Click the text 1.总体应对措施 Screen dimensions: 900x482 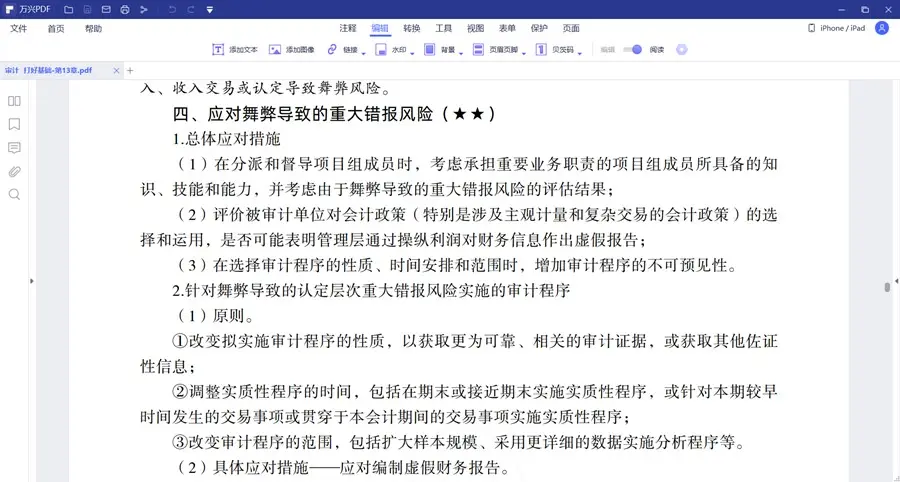tap(226, 139)
